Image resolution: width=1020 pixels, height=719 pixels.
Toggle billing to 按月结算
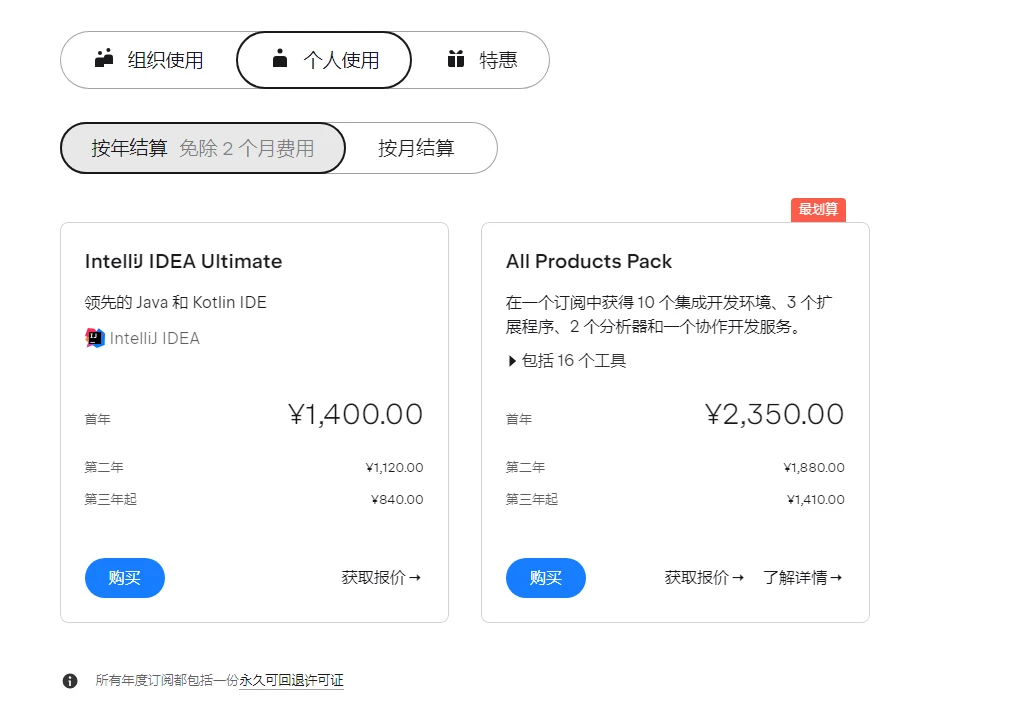[x=416, y=148]
